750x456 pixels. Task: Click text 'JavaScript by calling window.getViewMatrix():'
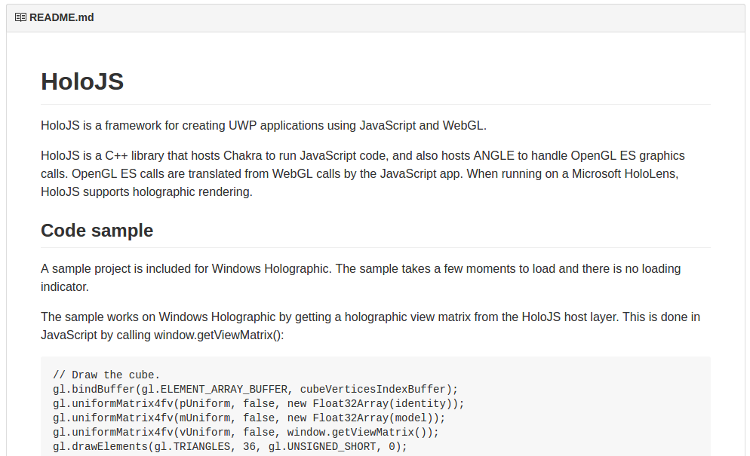click(x=162, y=335)
